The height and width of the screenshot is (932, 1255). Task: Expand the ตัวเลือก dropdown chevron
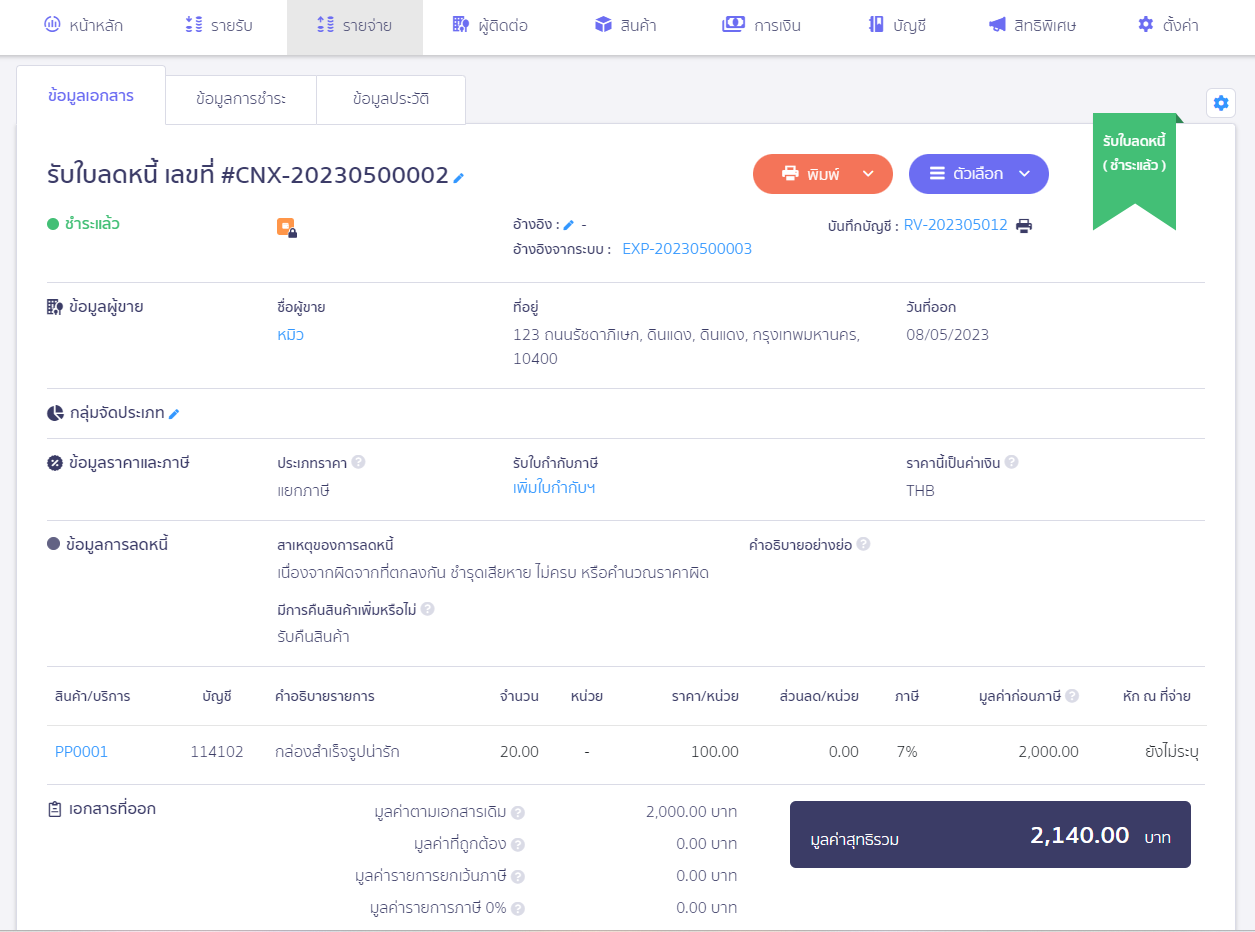(x=1024, y=174)
